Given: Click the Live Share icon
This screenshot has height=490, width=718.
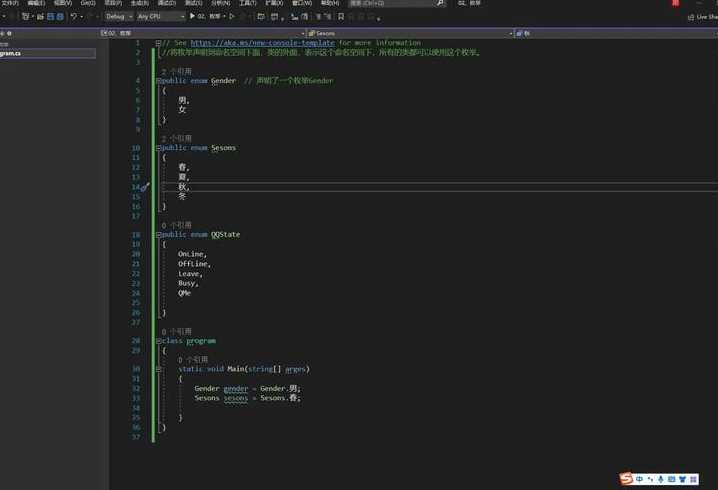Looking at the screenshot, I should click(x=691, y=17).
